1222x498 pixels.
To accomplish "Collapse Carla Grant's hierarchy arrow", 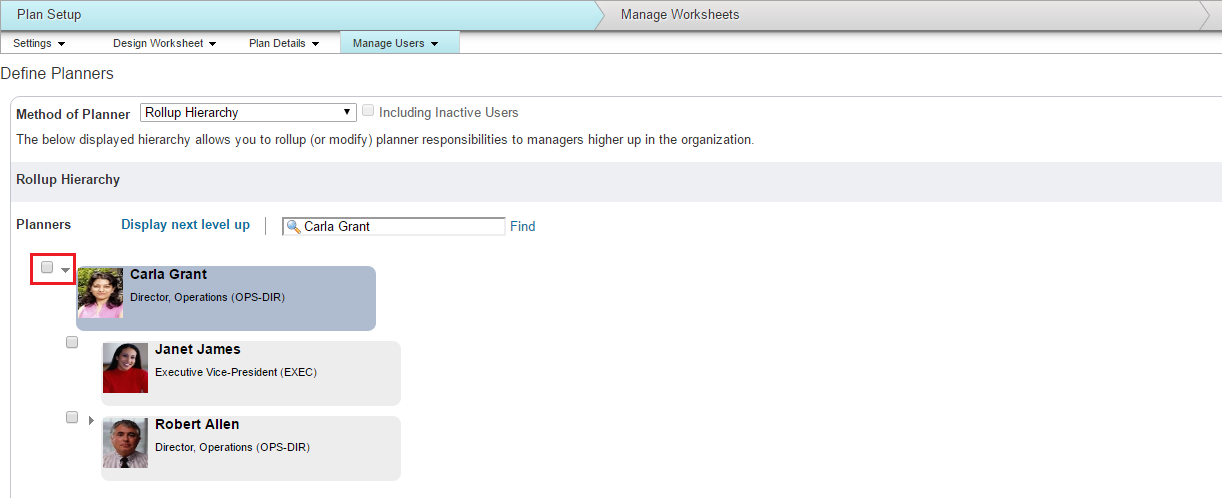I will coord(65,270).
